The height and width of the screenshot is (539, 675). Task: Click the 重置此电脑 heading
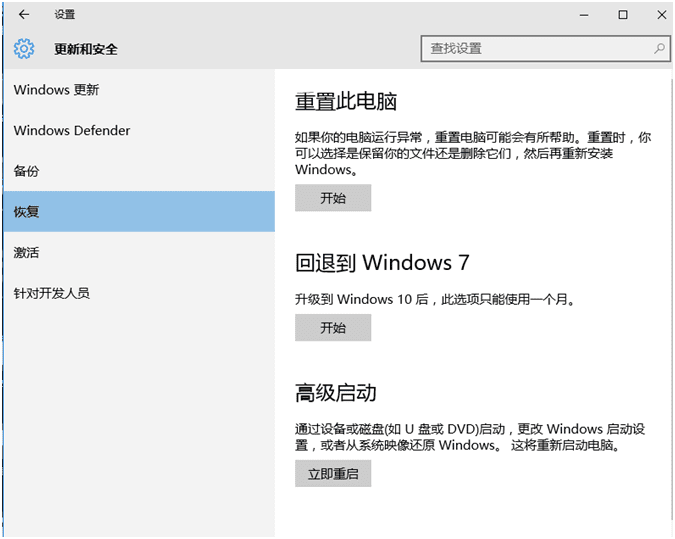coord(346,102)
